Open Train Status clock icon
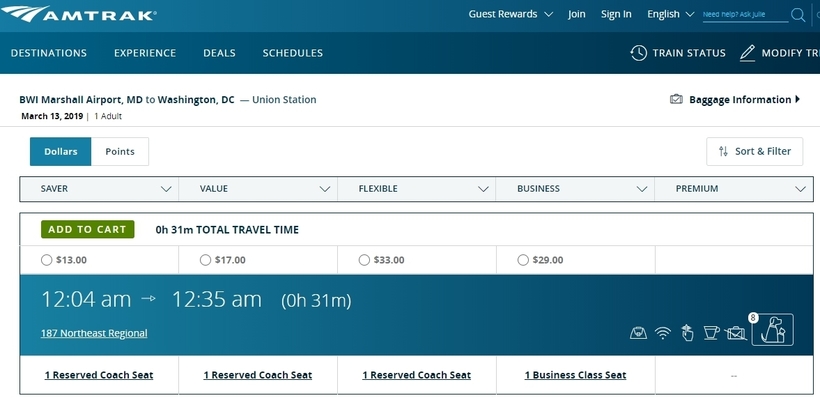 tap(639, 53)
